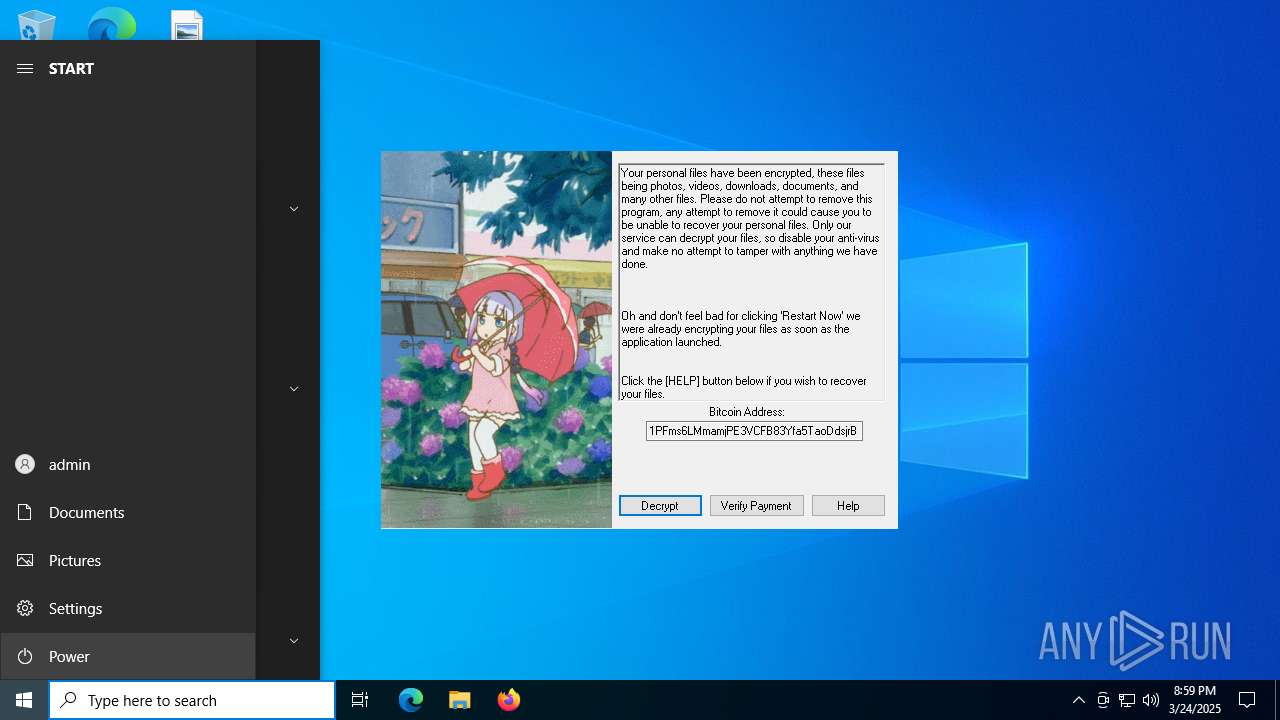The image size is (1280, 720).
Task: Open the admin user account entry
Action: coord(128,464)
